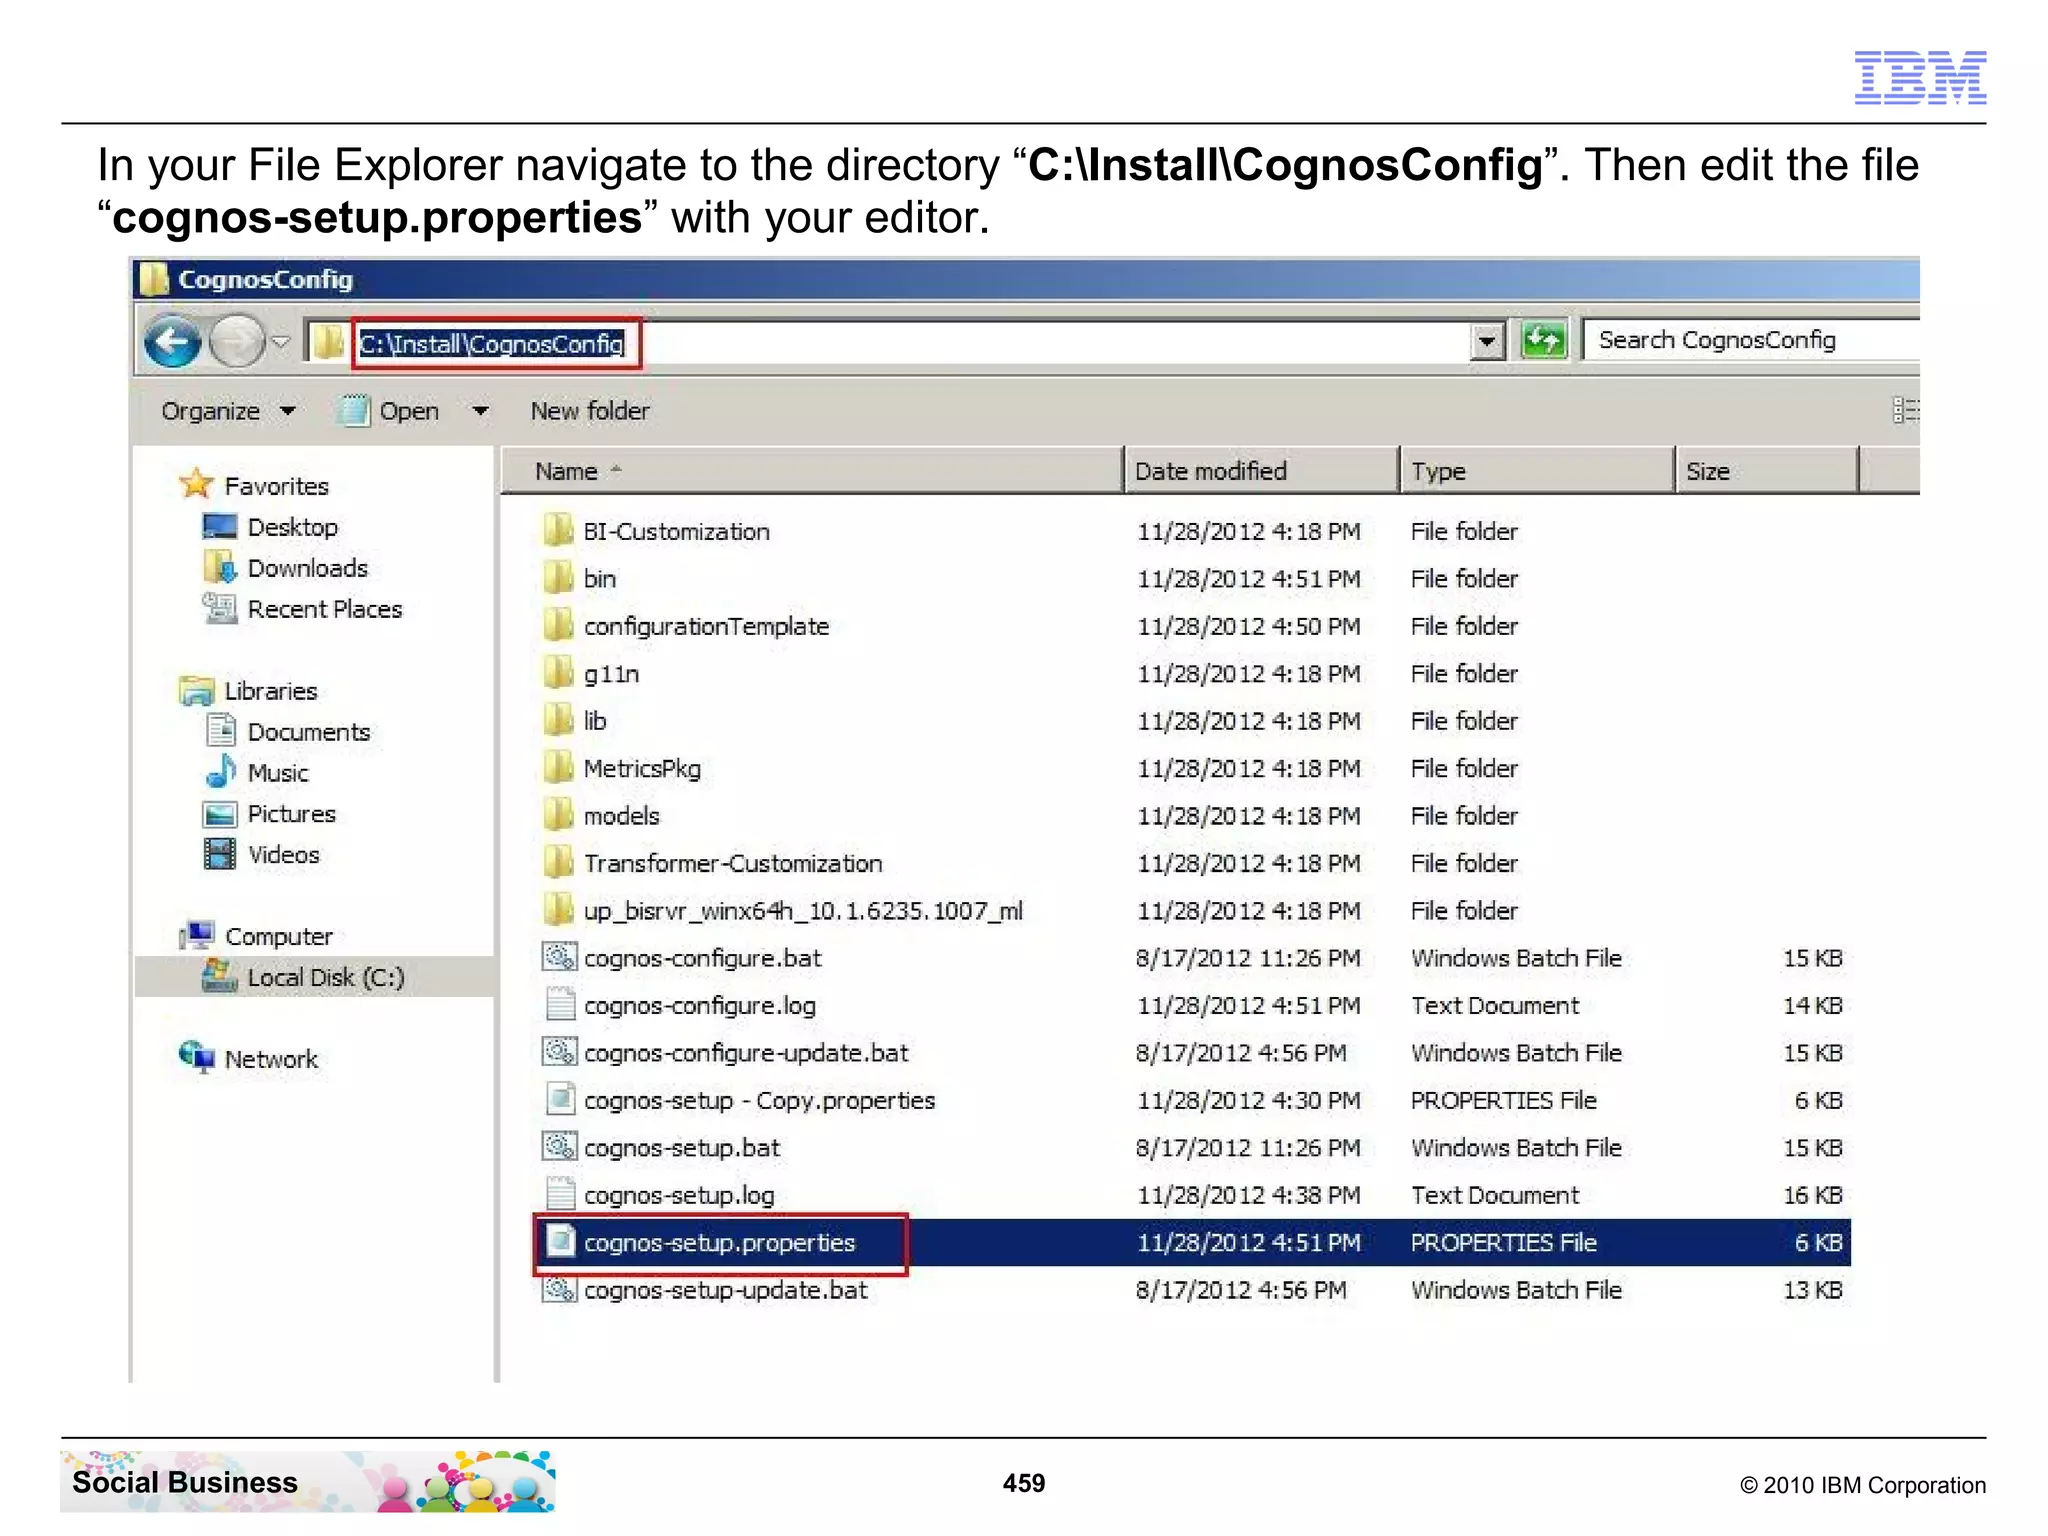The width and height of the screenshot is (2048, 1536).
Task: Click the CognosConfig window title icon
Action: pyautogui.click(x=154, y=279)
